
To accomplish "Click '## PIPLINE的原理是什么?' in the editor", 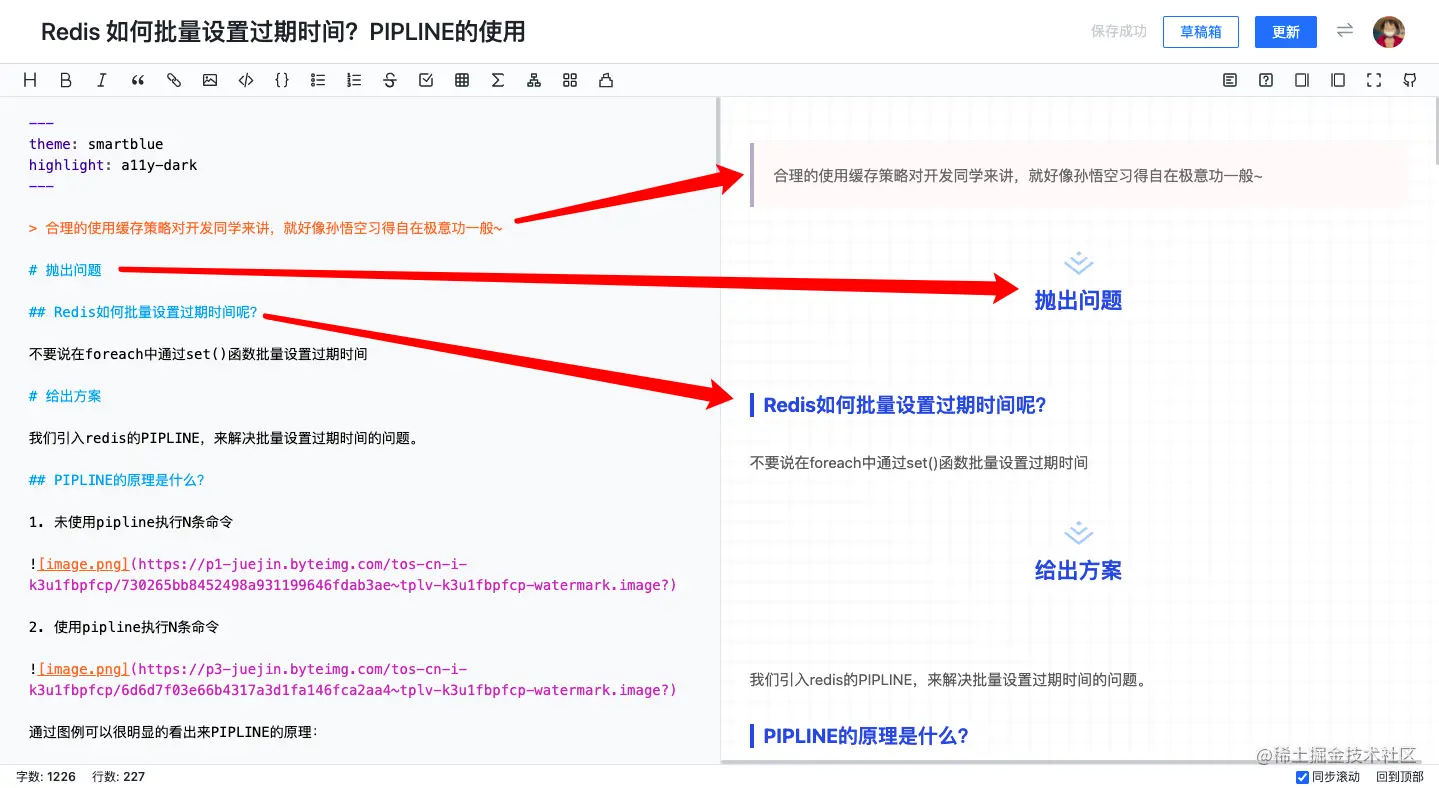I will tap(117, 480).
